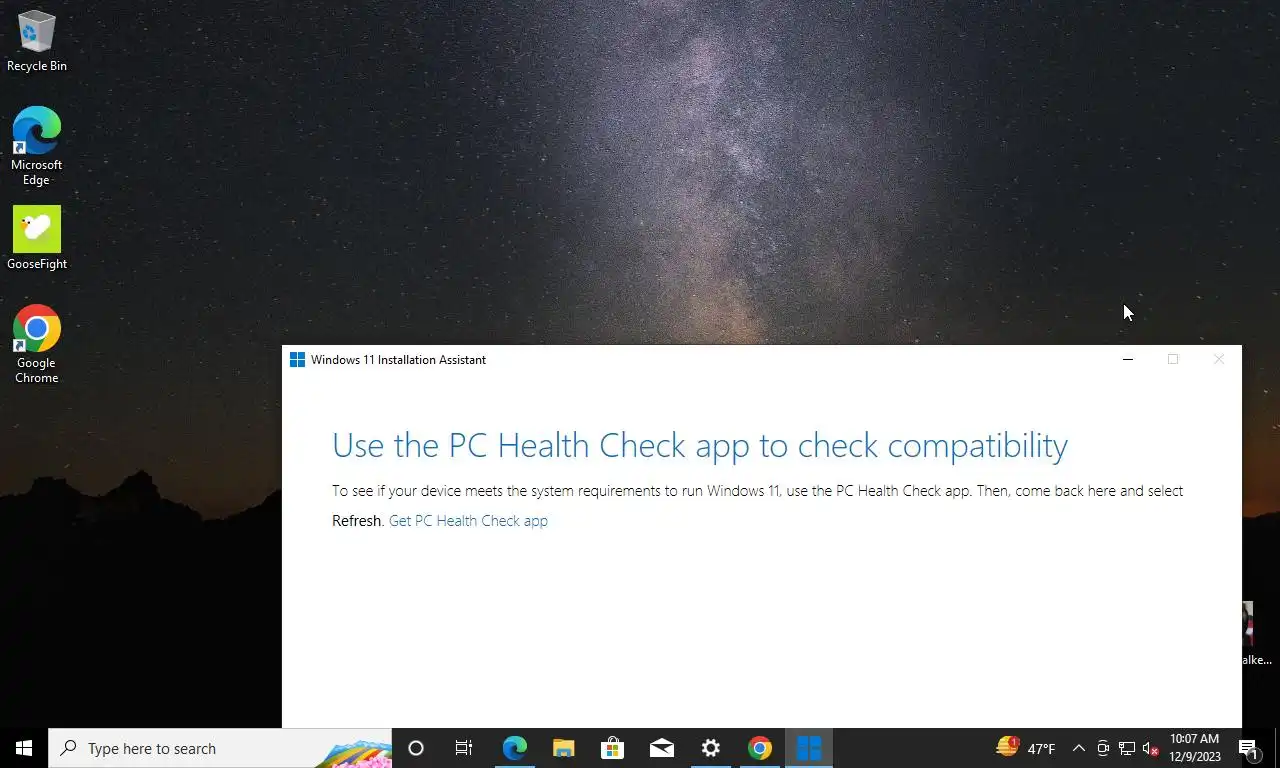Open the notification Action Center icon
Screen dimensions: 1280x768
pyautogui.click(x=1249, y=748)
